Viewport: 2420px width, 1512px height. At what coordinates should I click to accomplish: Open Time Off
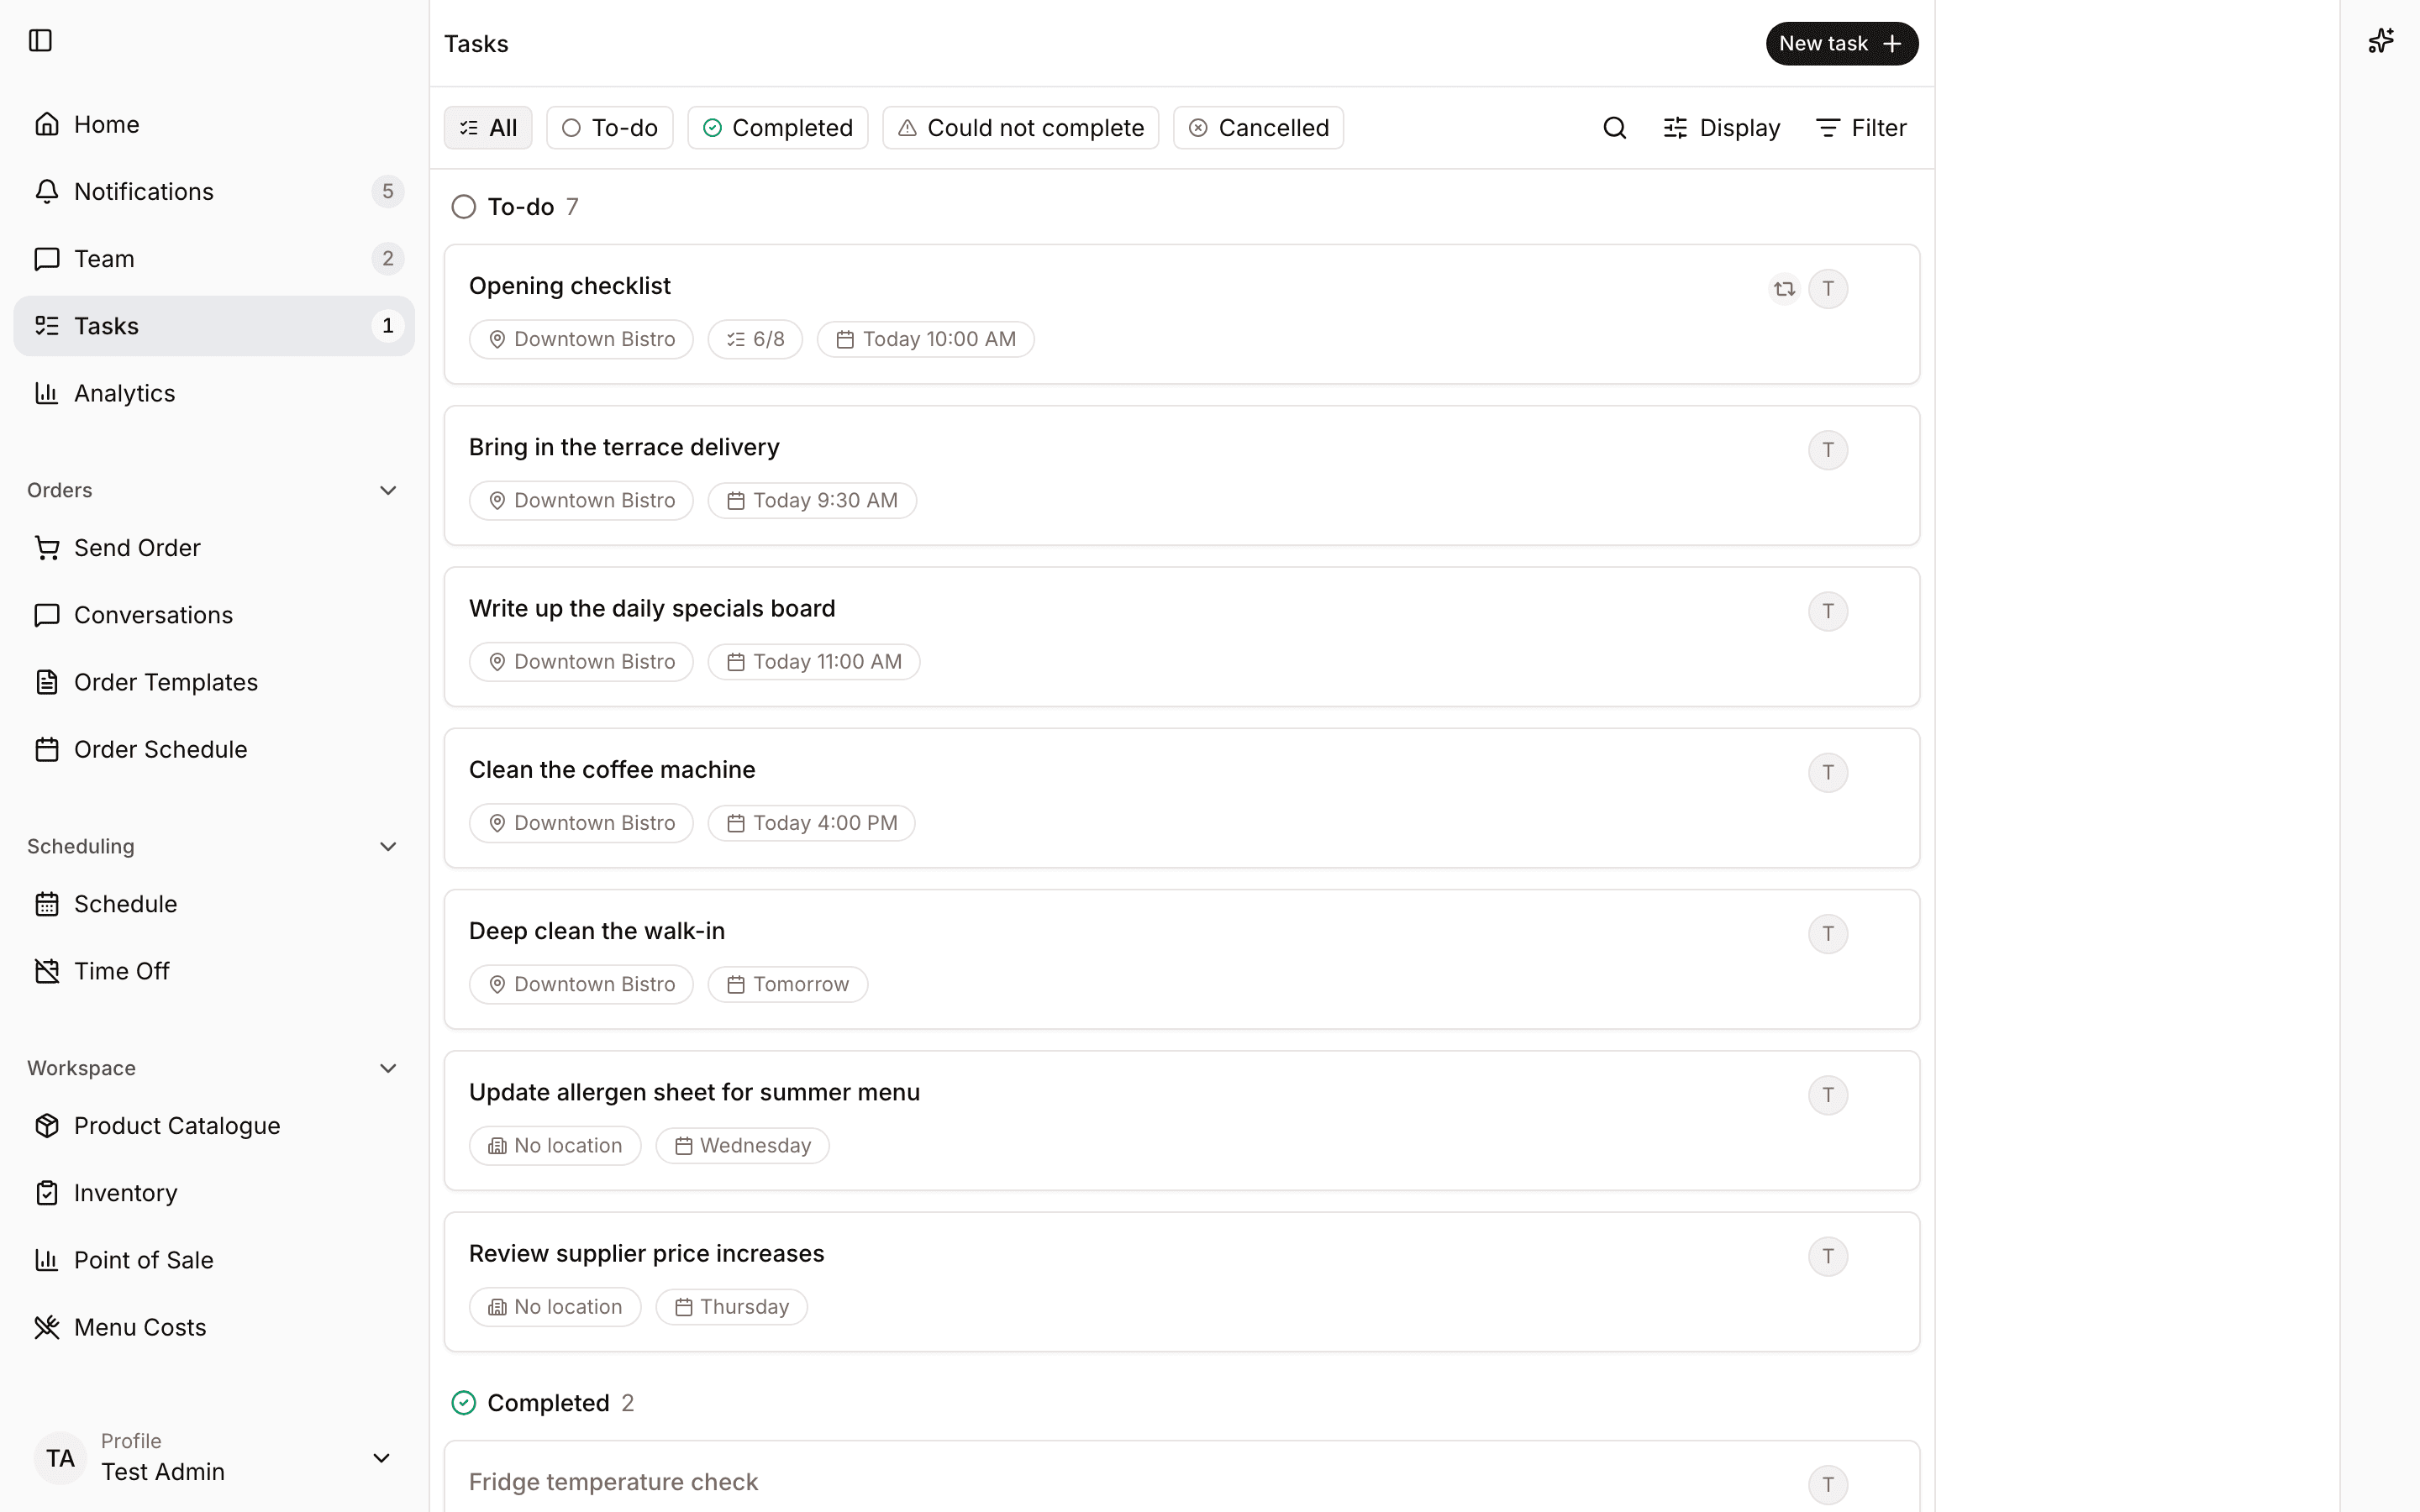pyautogui.click(x=214, y=971)
